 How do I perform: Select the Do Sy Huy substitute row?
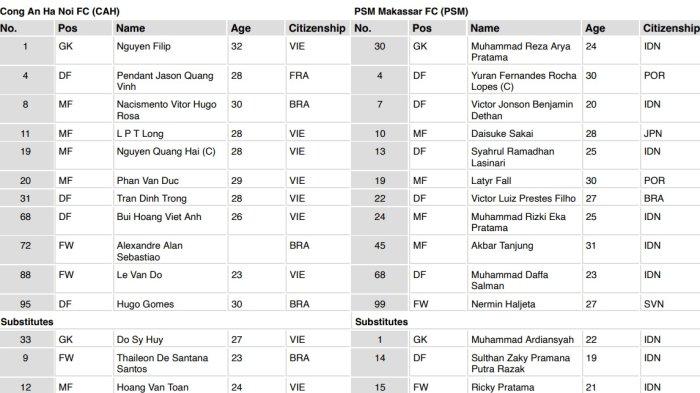pos(175,339)
